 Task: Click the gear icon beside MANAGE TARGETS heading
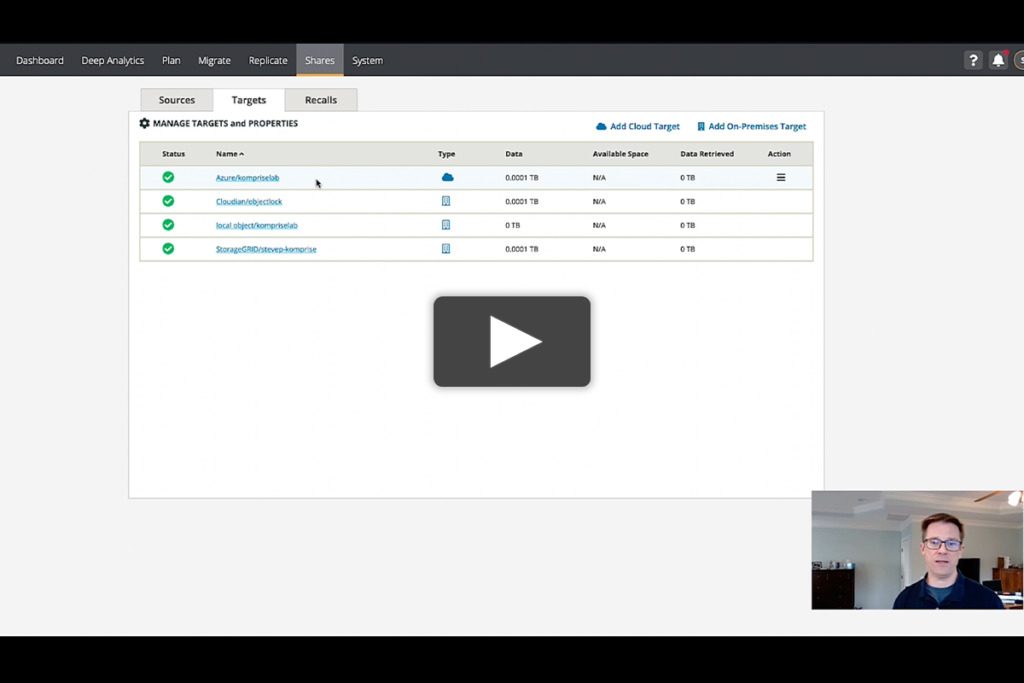145,123
